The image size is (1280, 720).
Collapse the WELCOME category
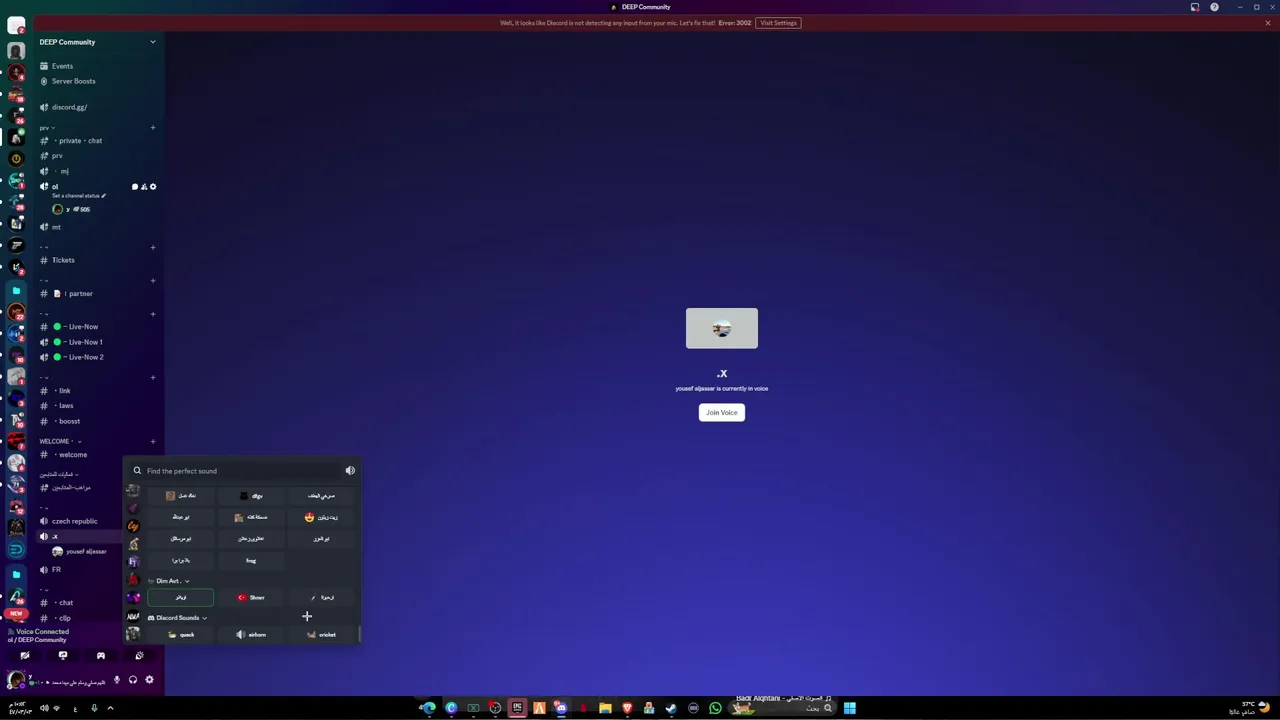coord(60,441)
